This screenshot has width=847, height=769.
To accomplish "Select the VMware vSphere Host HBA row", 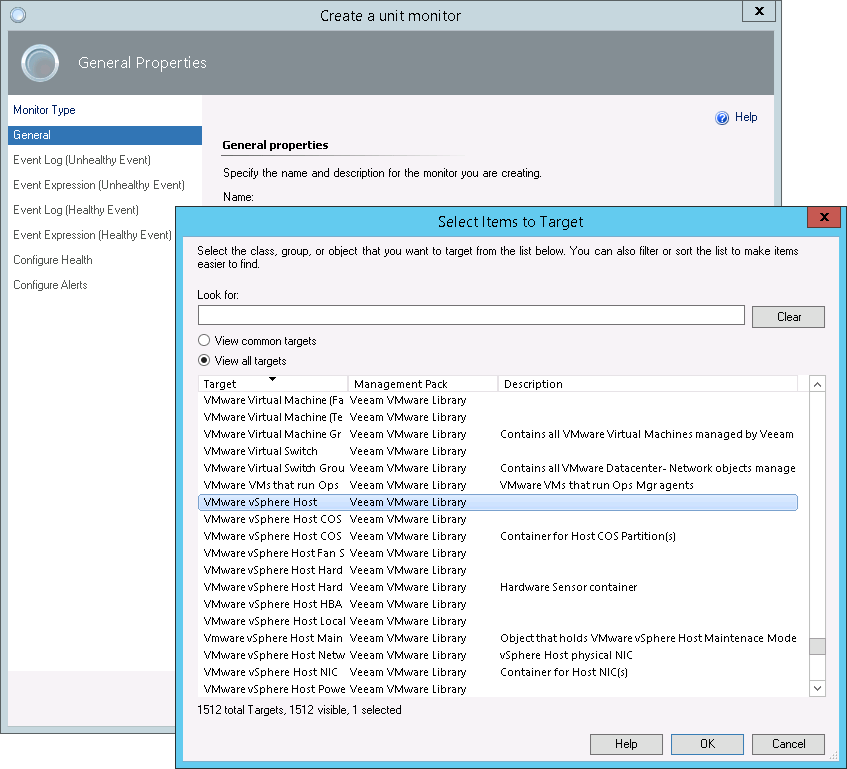I will coord(498,604).
